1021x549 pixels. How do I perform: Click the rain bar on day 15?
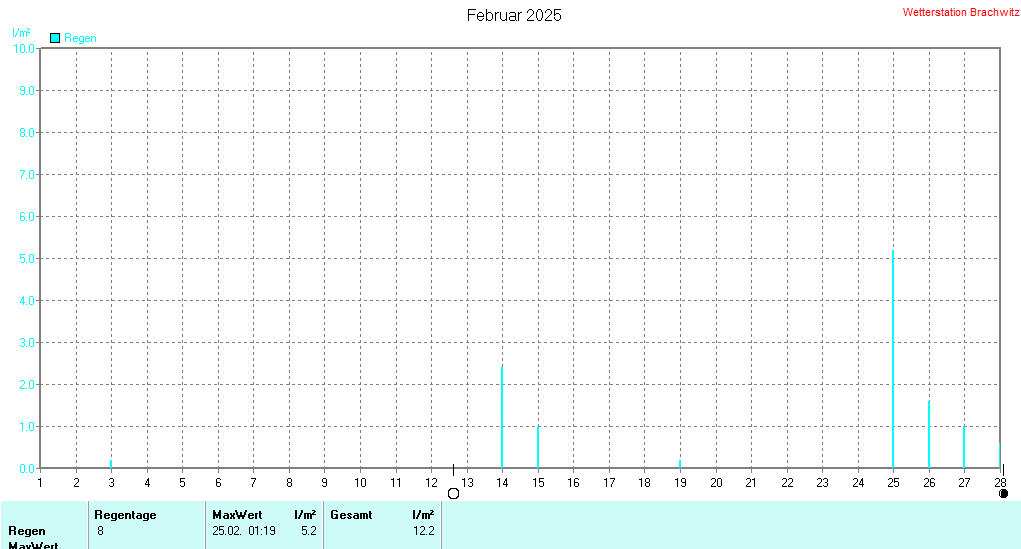pyautogui.click(x=538, y=447)
